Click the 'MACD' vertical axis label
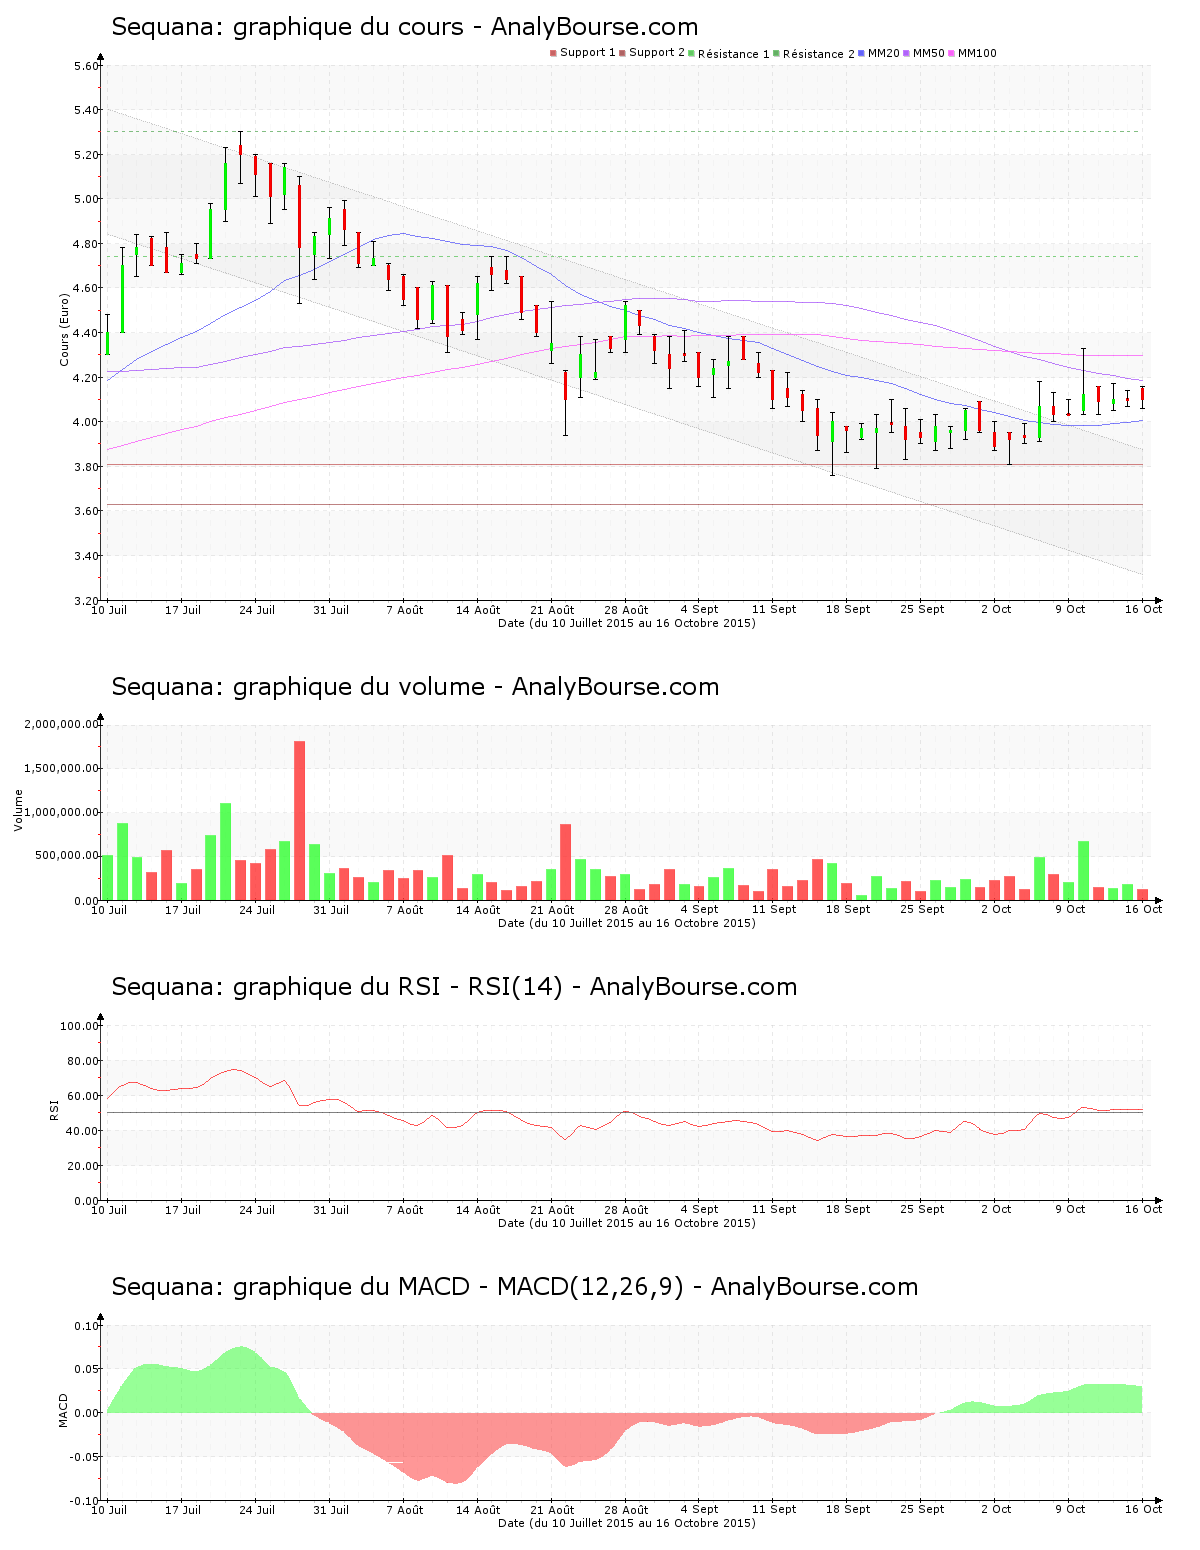This screenshot has height=1550, width=1200. coord(64,1410)
